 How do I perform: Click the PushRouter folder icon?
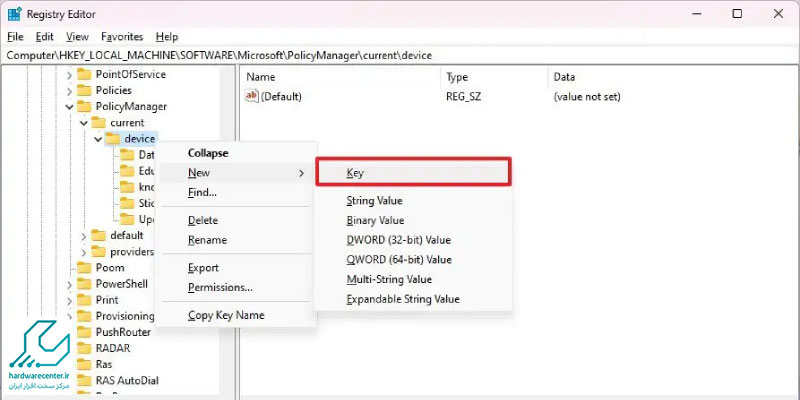tap(84, 332)
